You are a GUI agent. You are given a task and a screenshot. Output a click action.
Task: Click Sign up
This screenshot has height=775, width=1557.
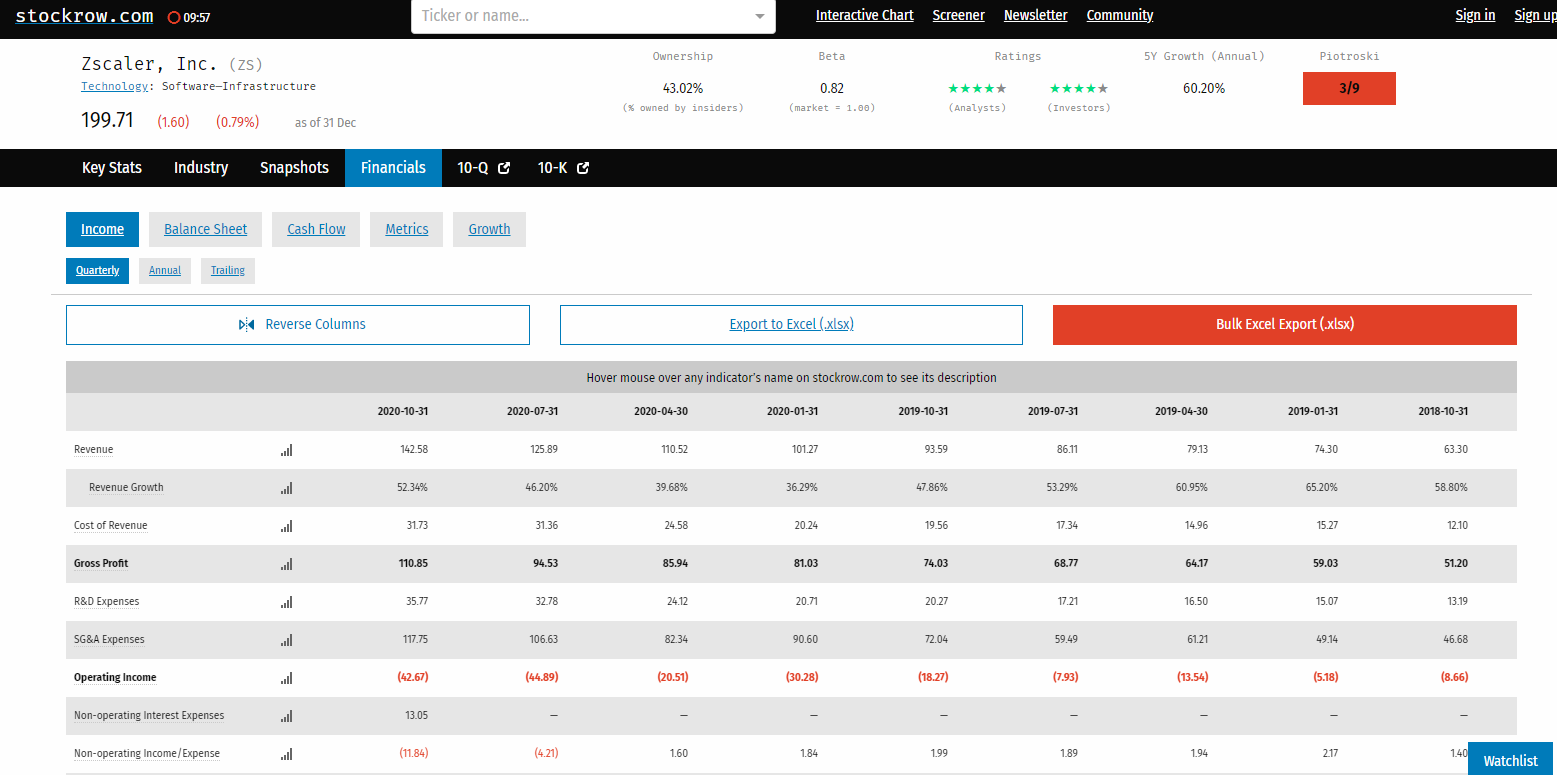point(1534,15)
